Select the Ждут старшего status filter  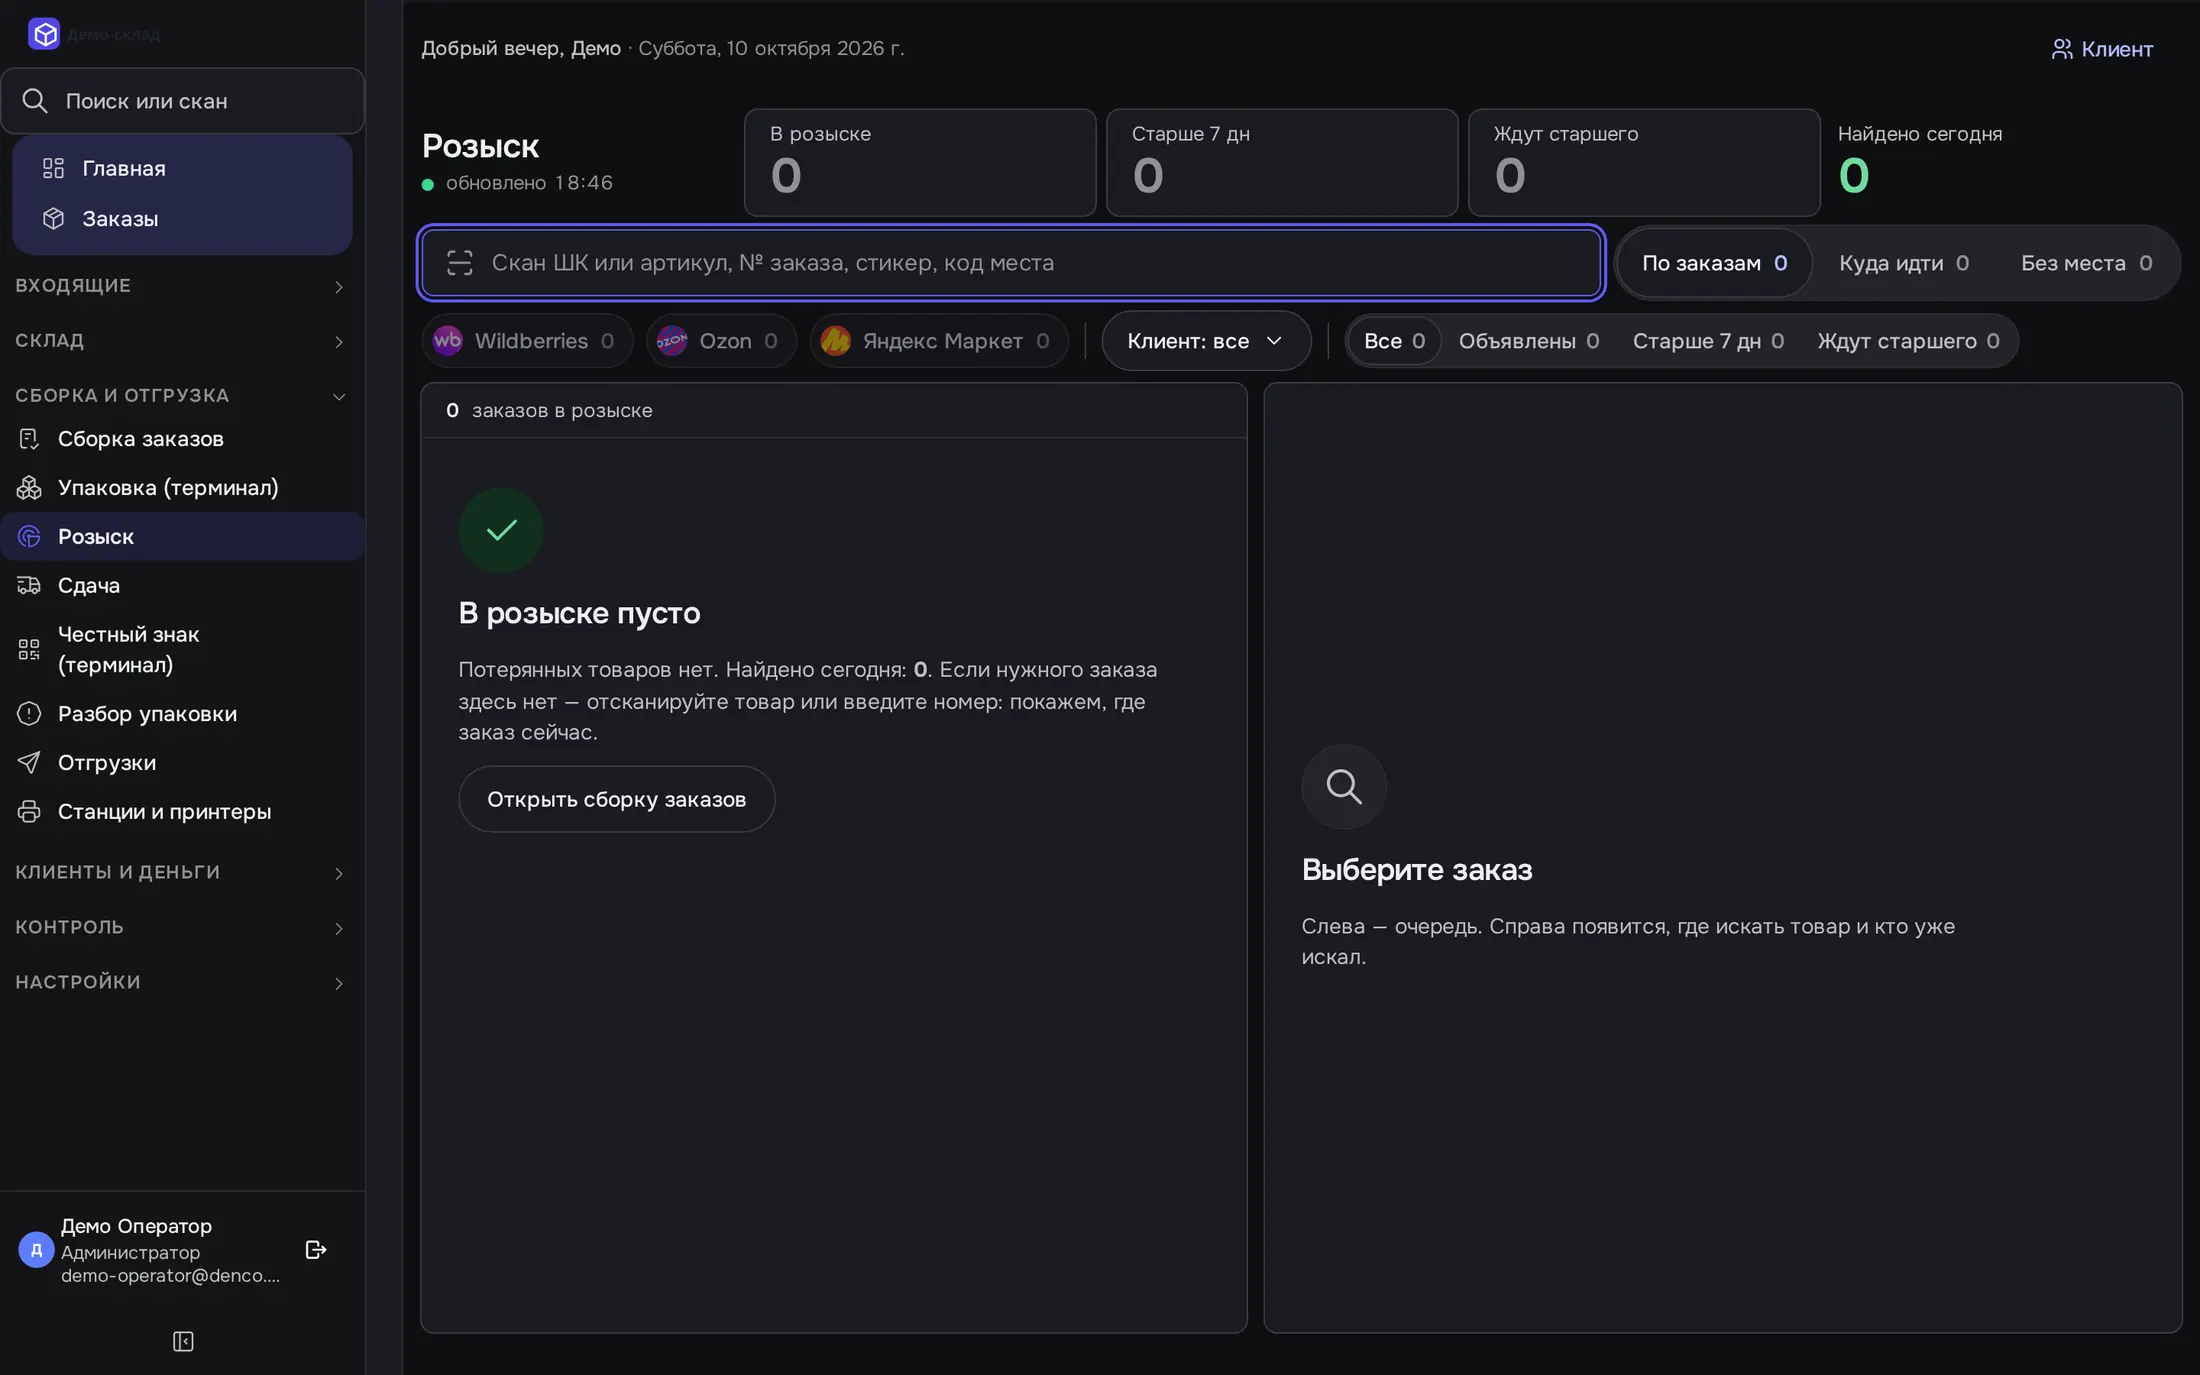1908,341
